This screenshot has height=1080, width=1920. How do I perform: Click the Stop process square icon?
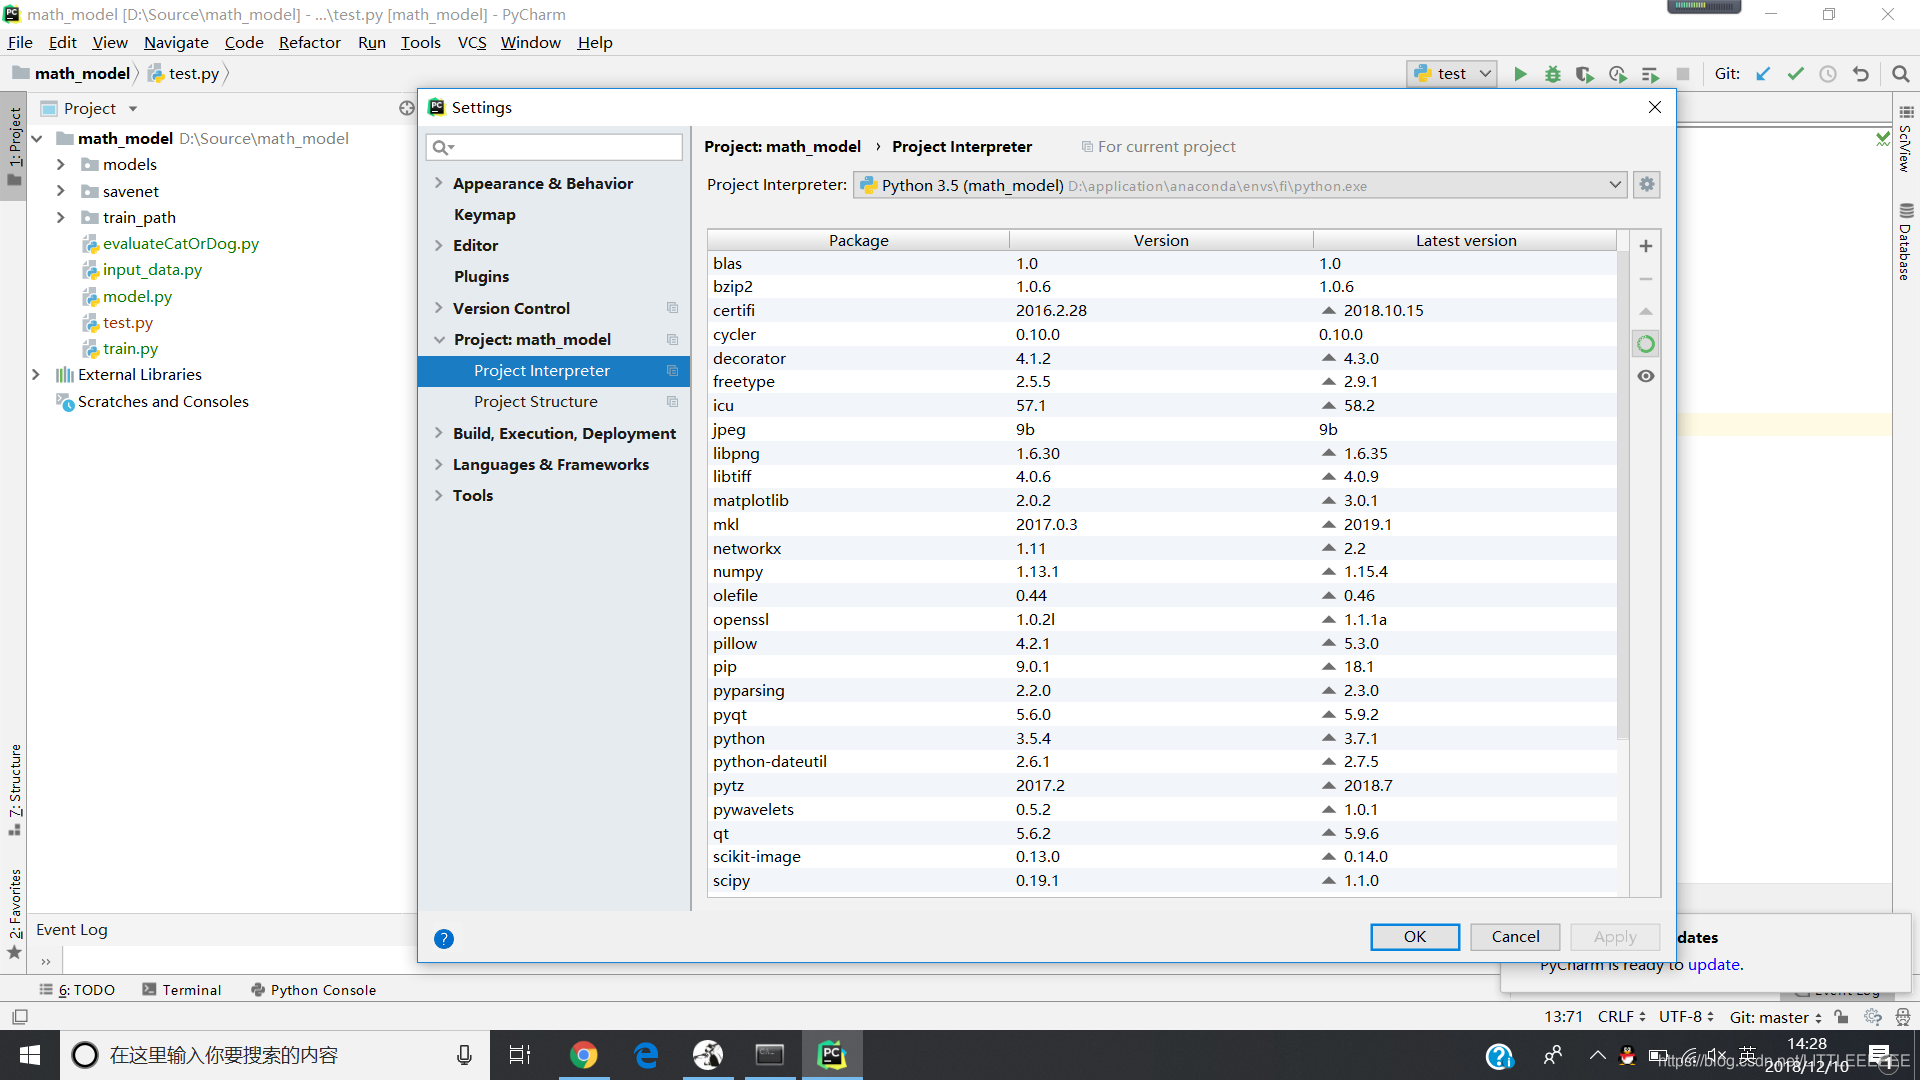point(1683,74)
